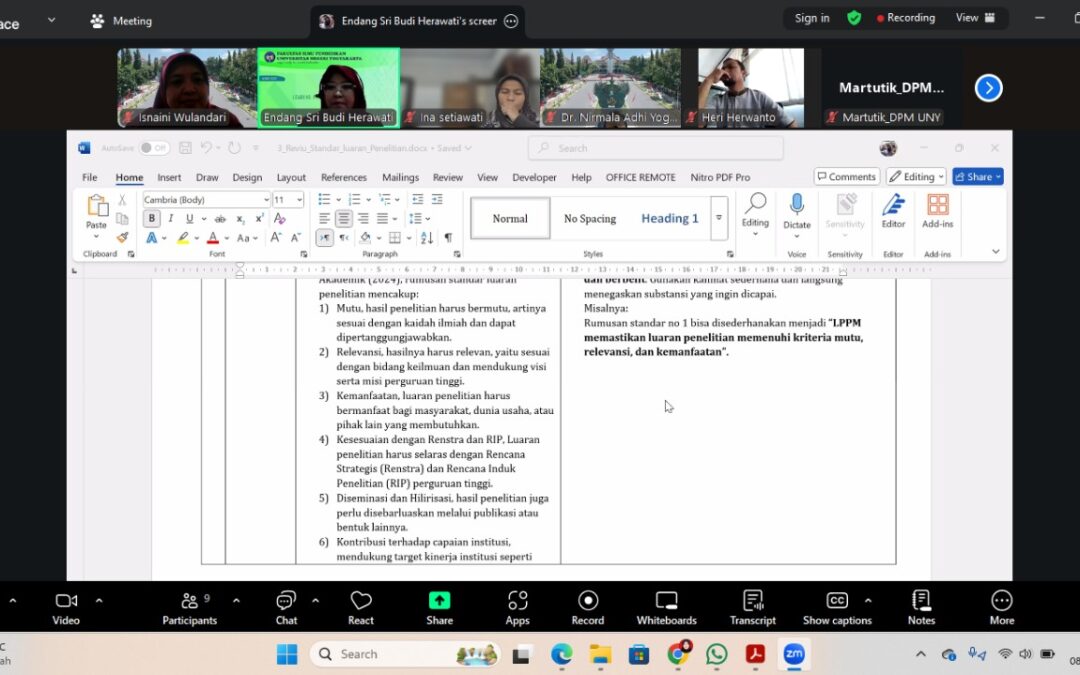
Task: Open the Meeting info menu
Action: (121, 21)
